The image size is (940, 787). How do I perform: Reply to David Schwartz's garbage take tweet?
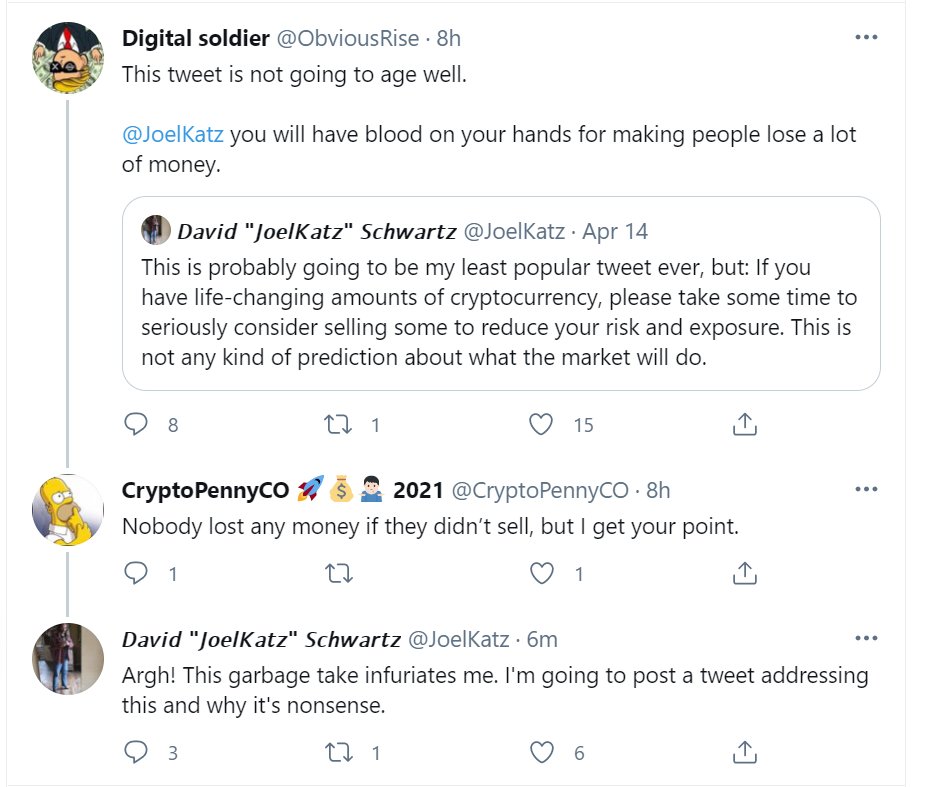[x=136, y=753]
